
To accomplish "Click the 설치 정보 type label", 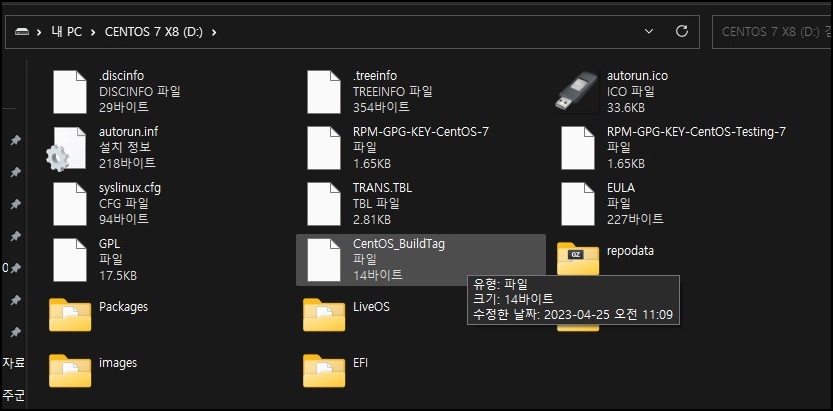I will 124,147.
